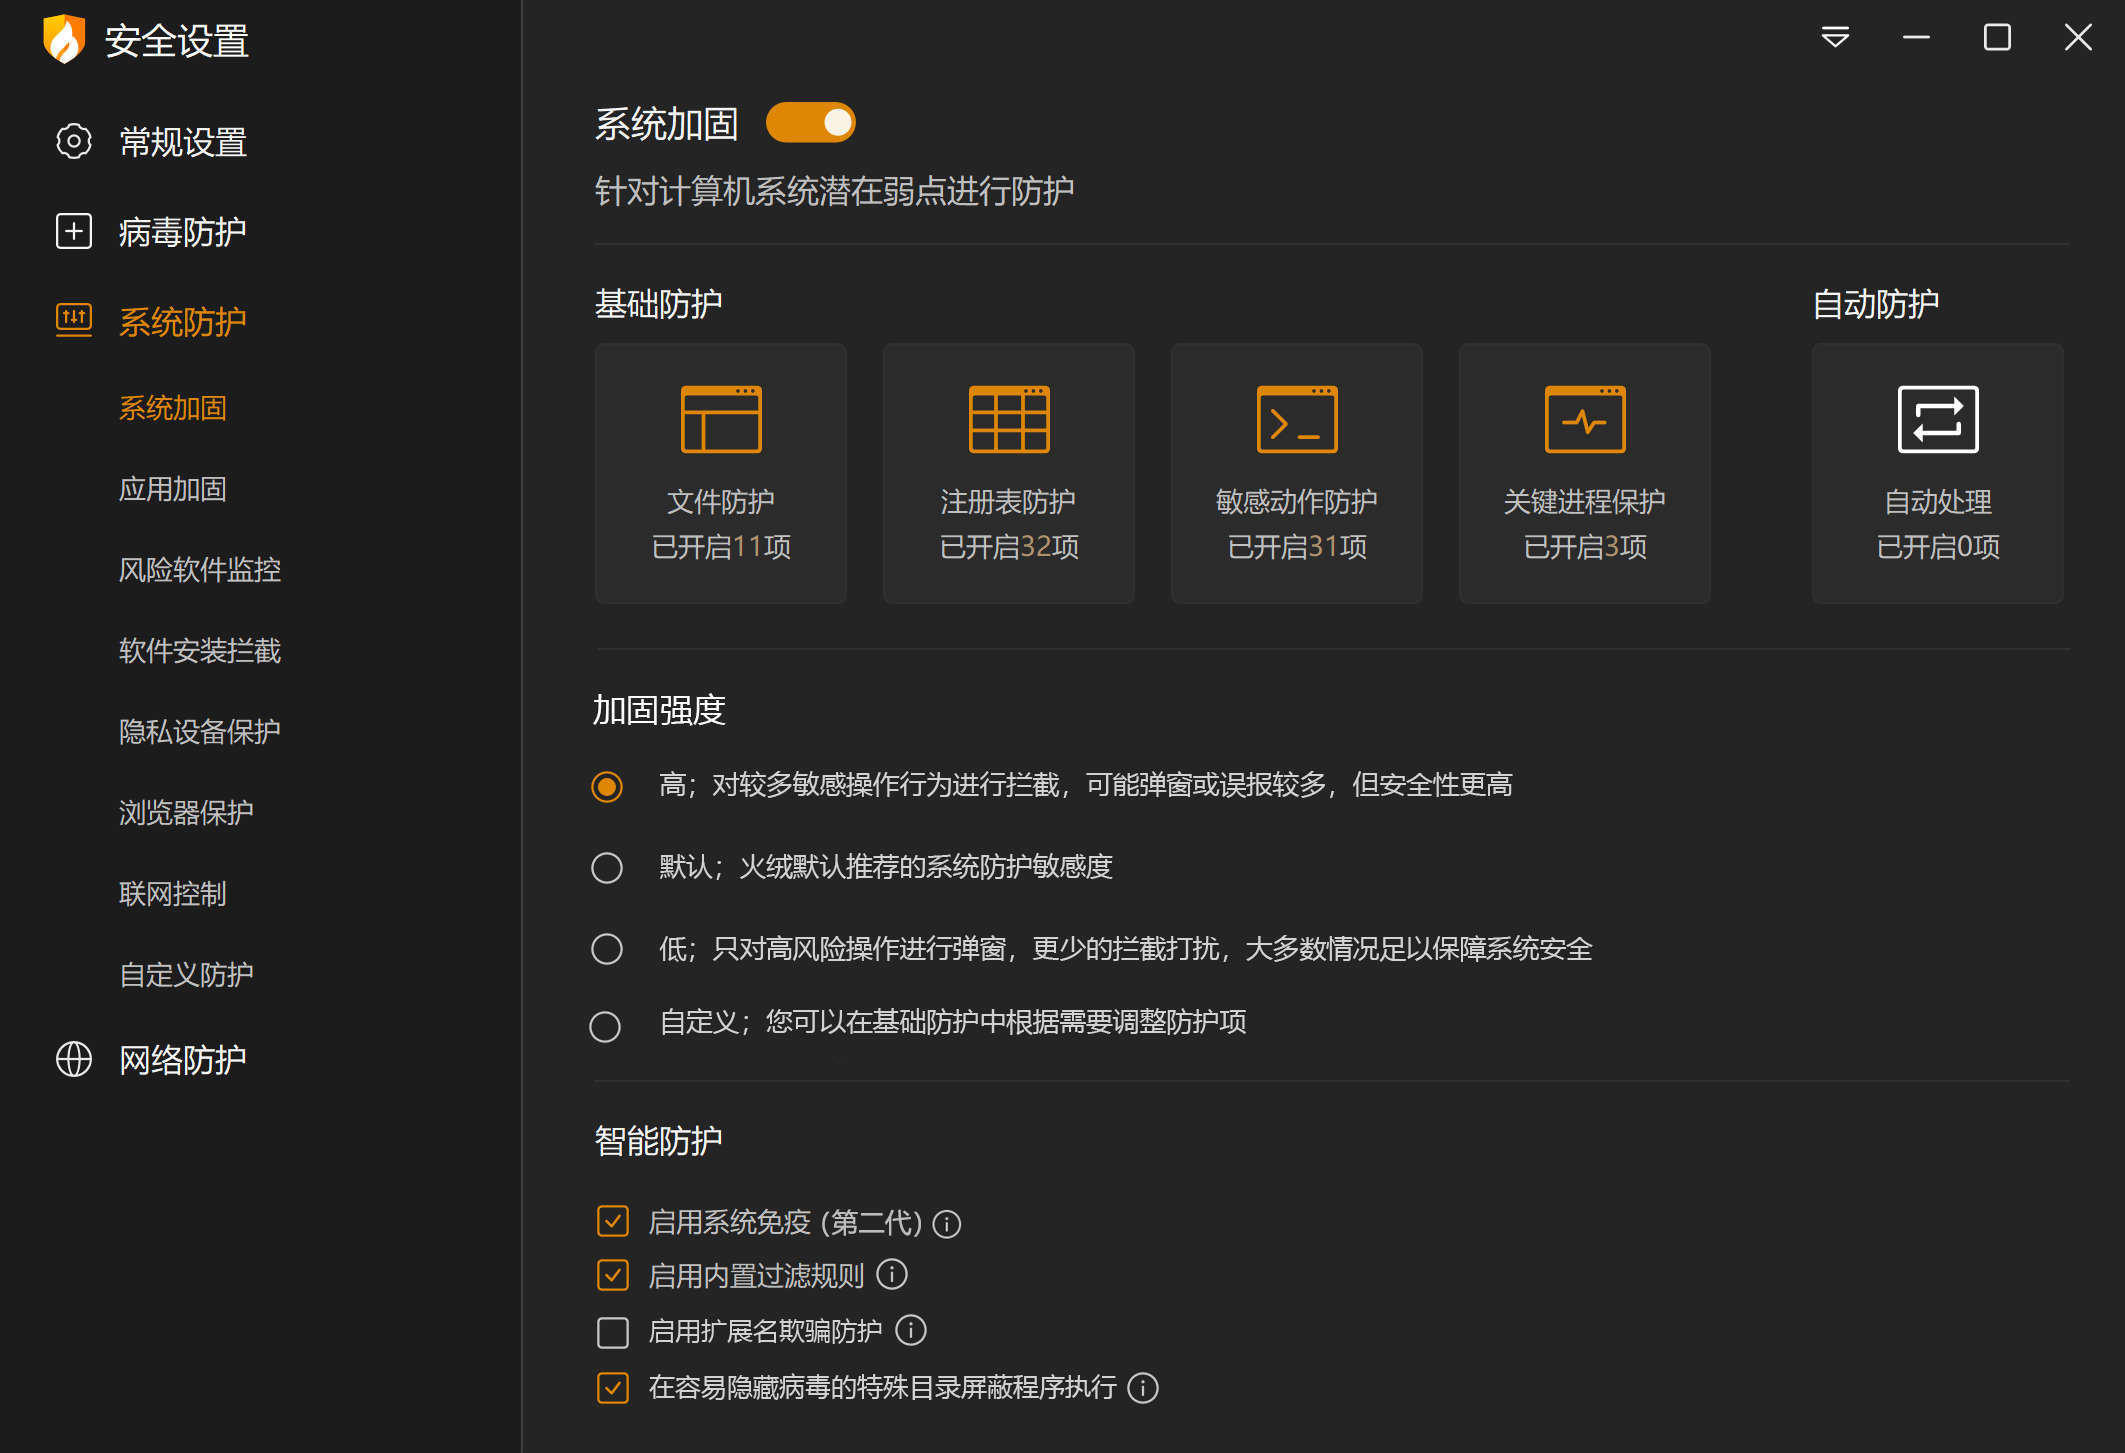Turn off the 系统加固 toggle

pos(811,122)
